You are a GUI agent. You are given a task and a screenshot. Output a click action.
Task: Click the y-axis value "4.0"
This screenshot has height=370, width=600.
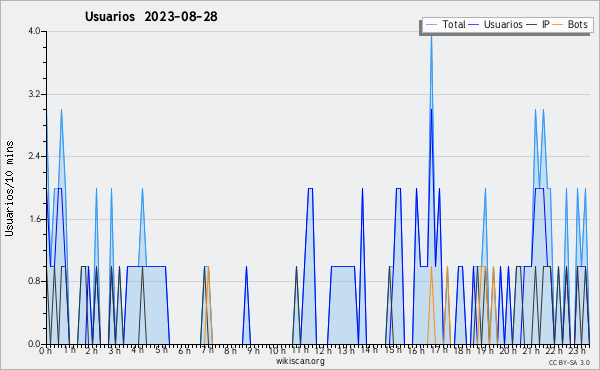click(34, 31)
